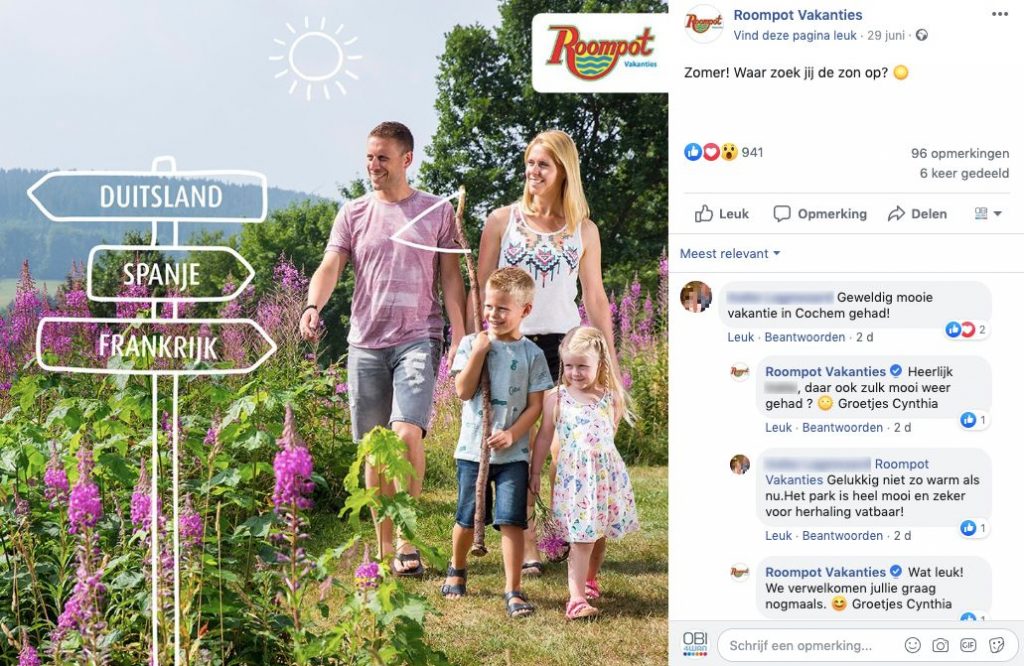Toggle Leuk on the Cochem comment
The height and width of the screenshot is (666, 1024).
click(x=741, y=337)
